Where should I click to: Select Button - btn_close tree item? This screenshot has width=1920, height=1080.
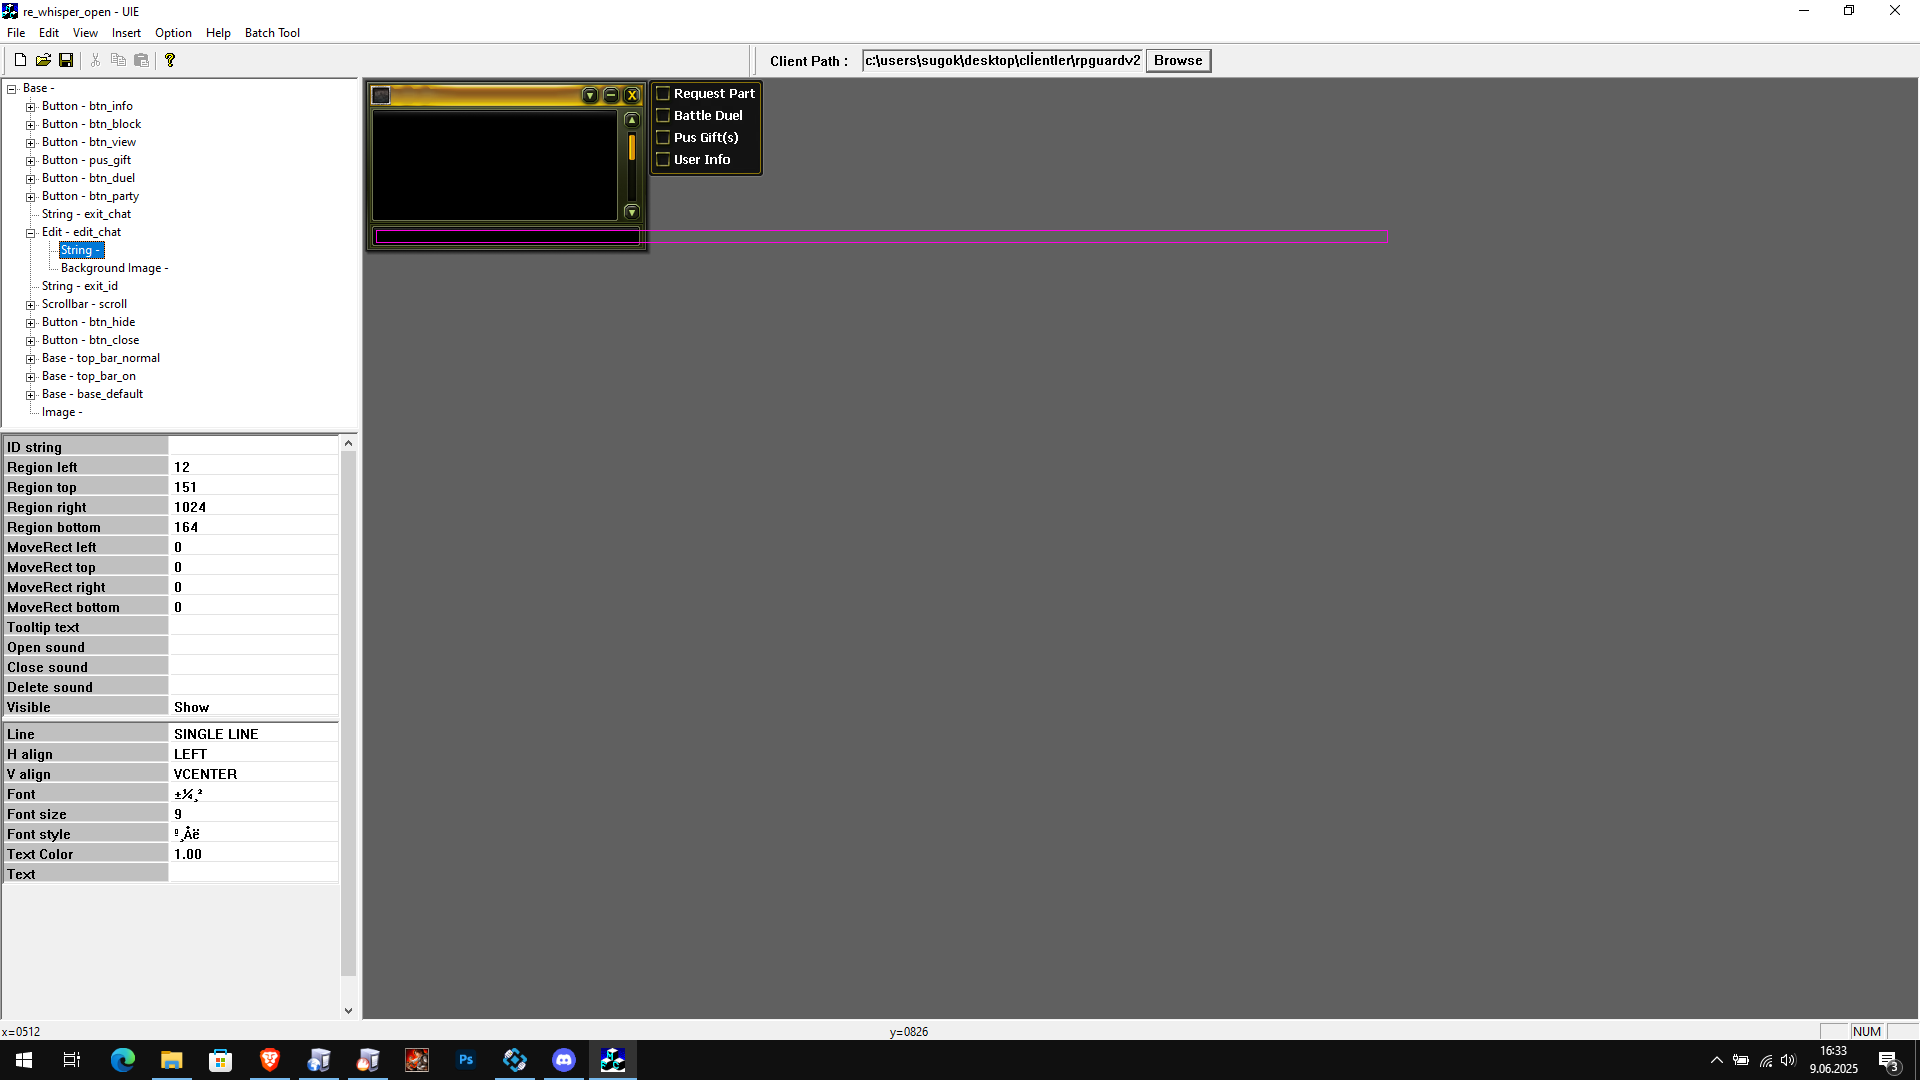click(x=91, y=340)
